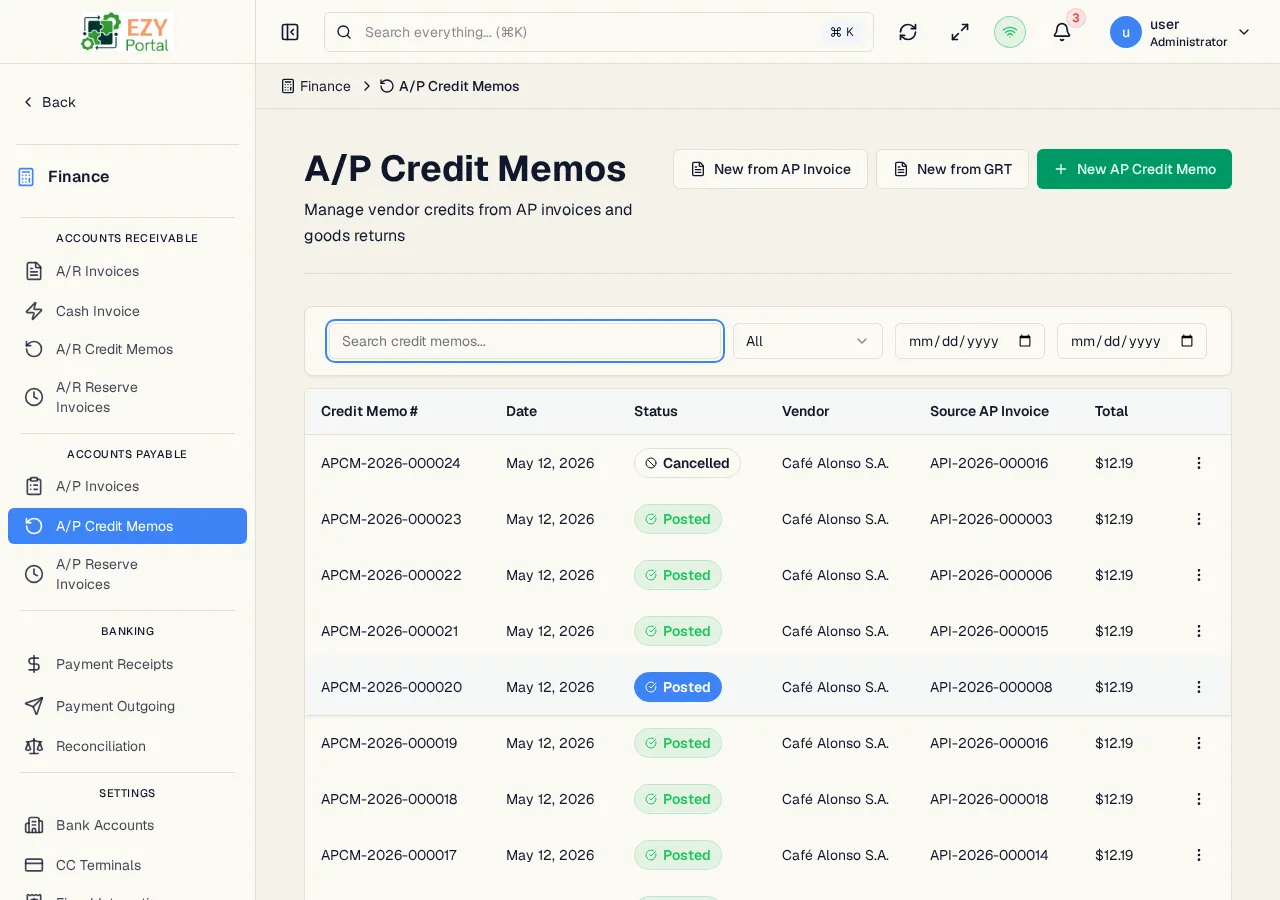The image size is (1280, 900).
Task: Click the Finance calculator icon in the sidebar header
Action: coord(26,177)
